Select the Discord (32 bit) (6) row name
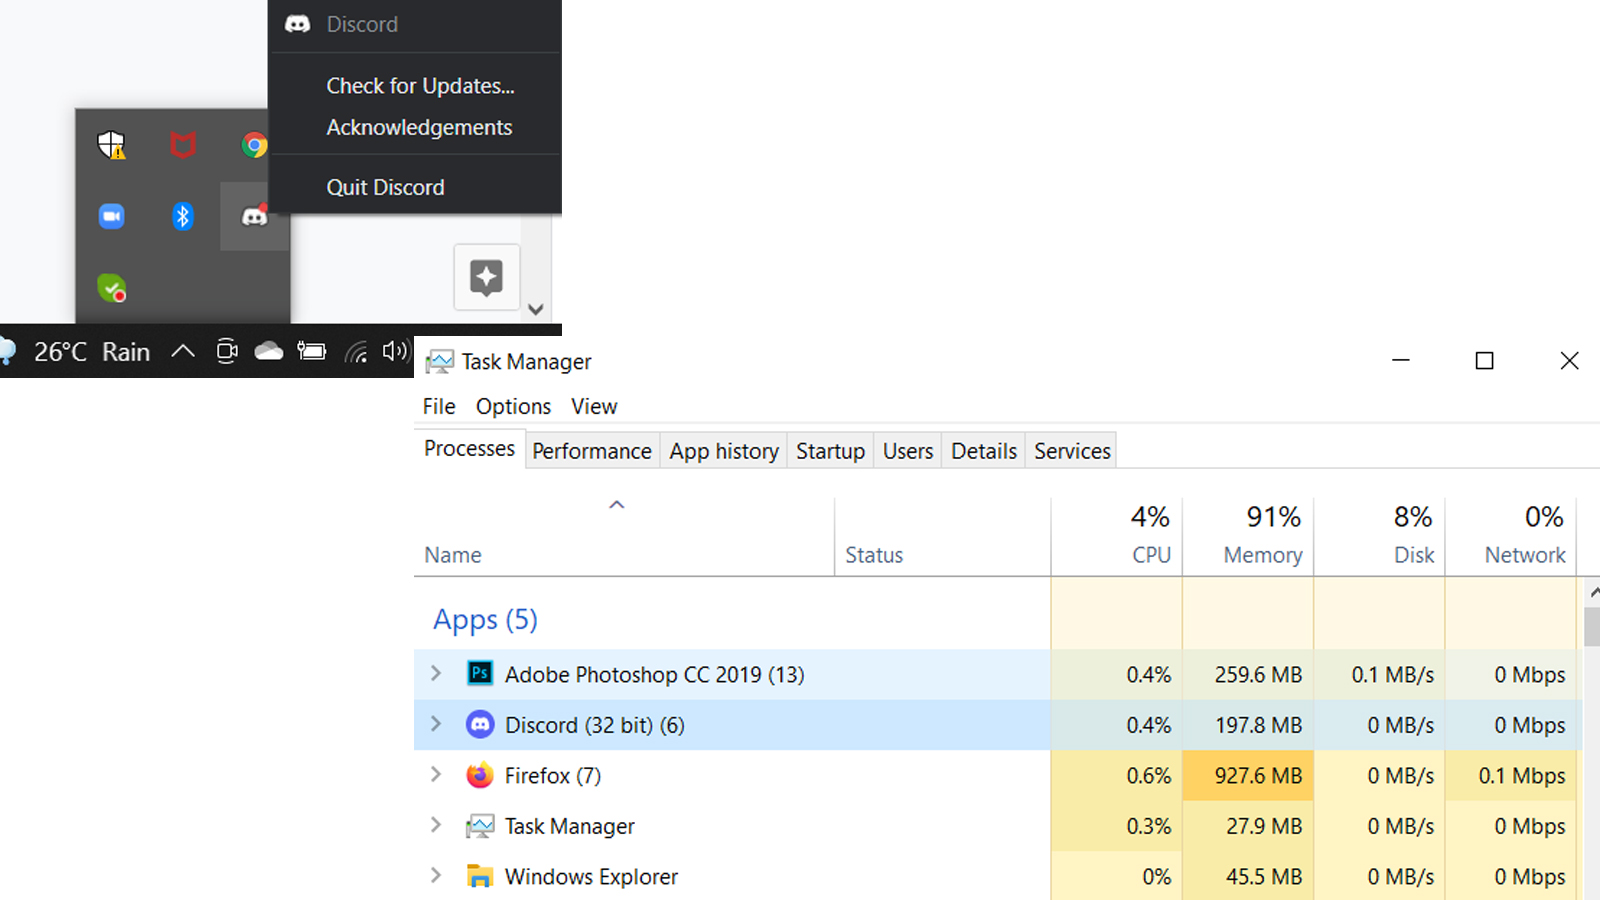The image size is (1600, 900). pos(595,725)
